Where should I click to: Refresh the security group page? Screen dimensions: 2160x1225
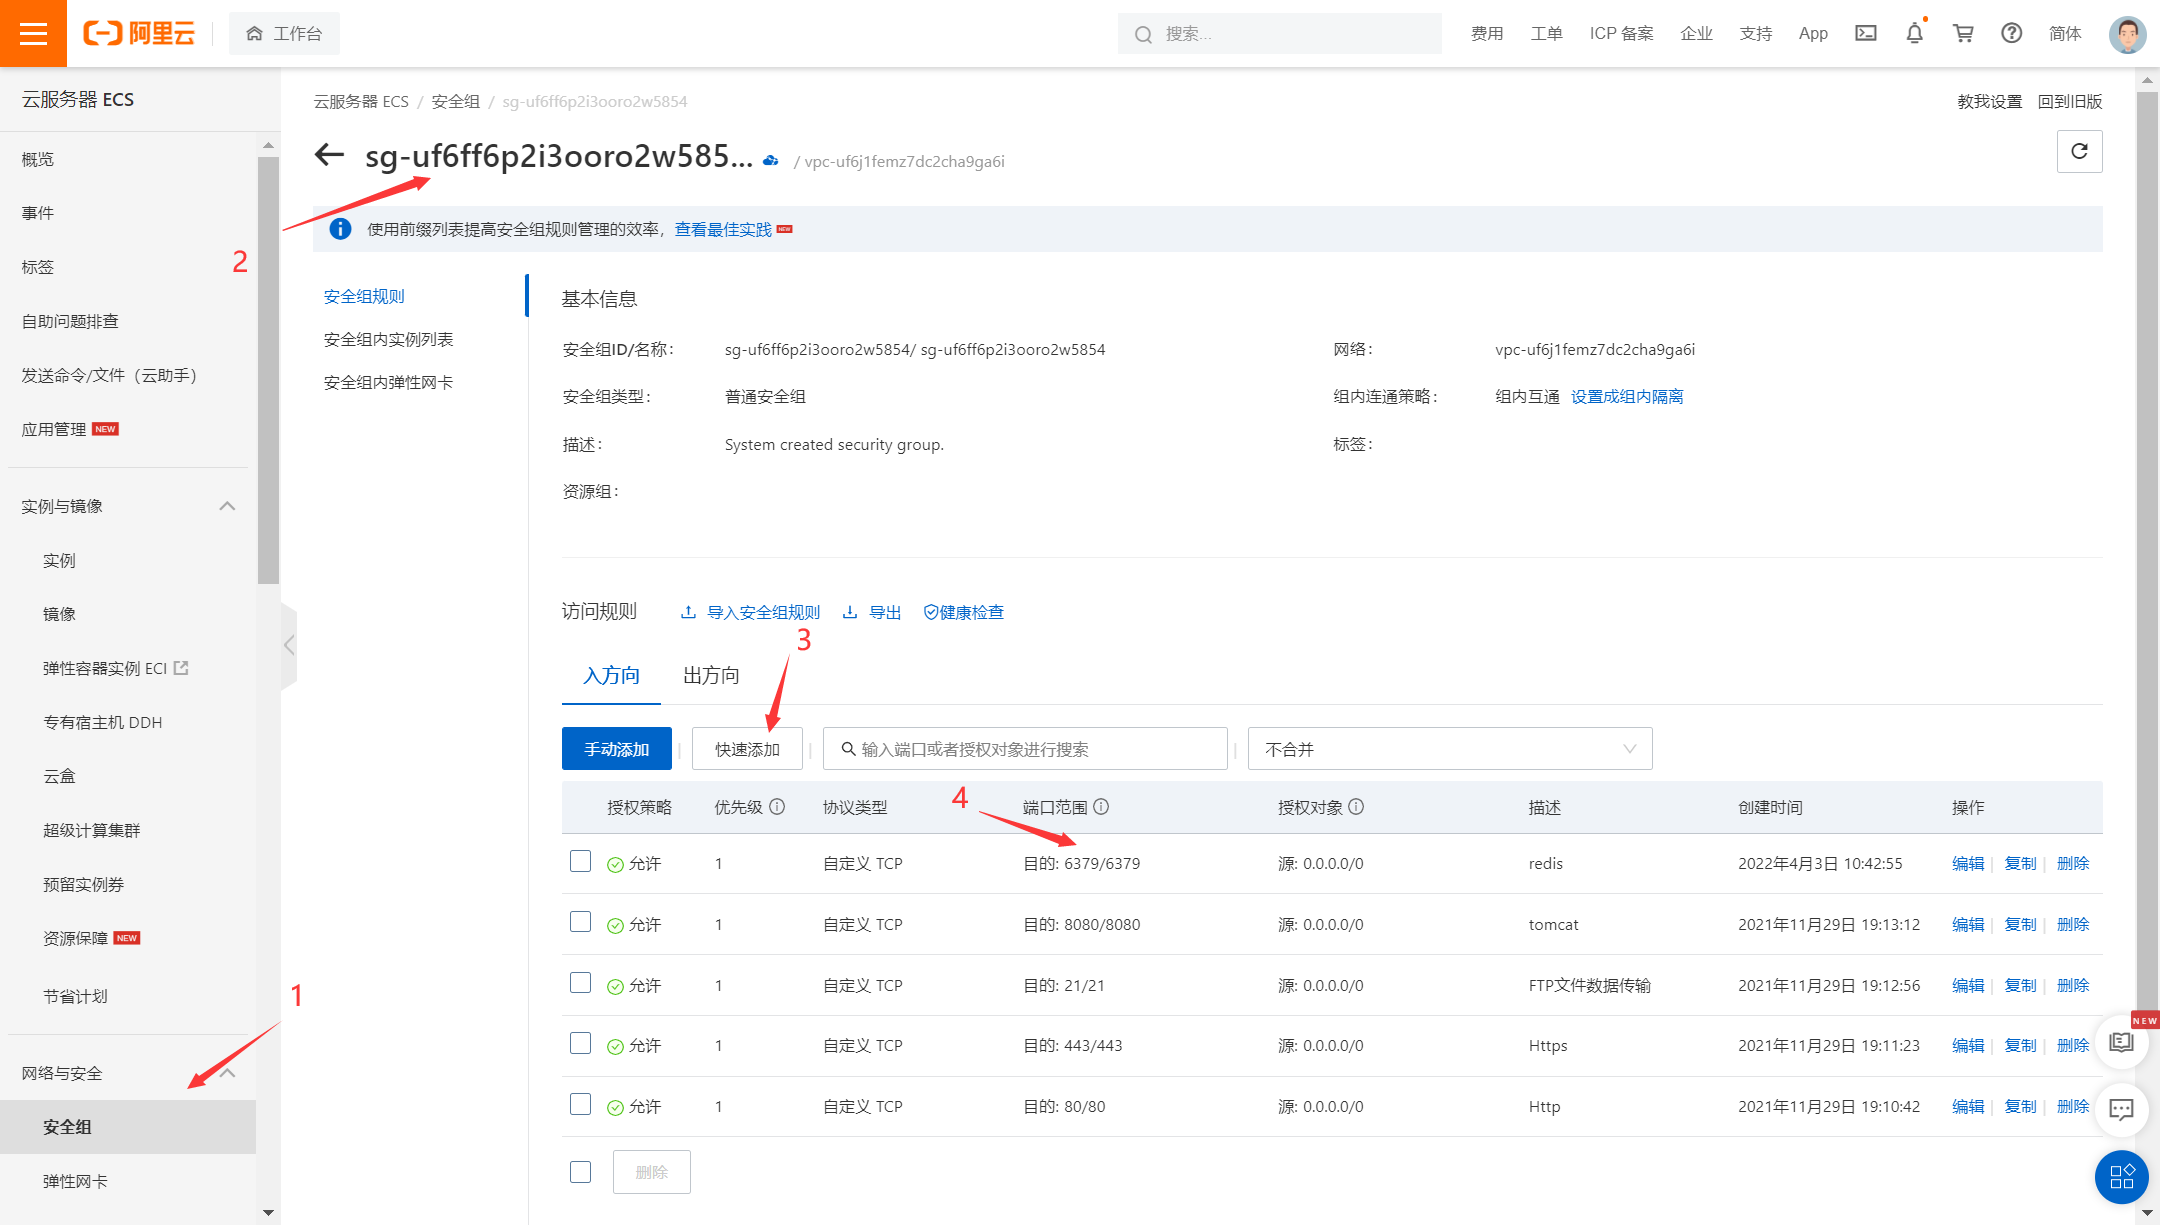(2079, 151)
